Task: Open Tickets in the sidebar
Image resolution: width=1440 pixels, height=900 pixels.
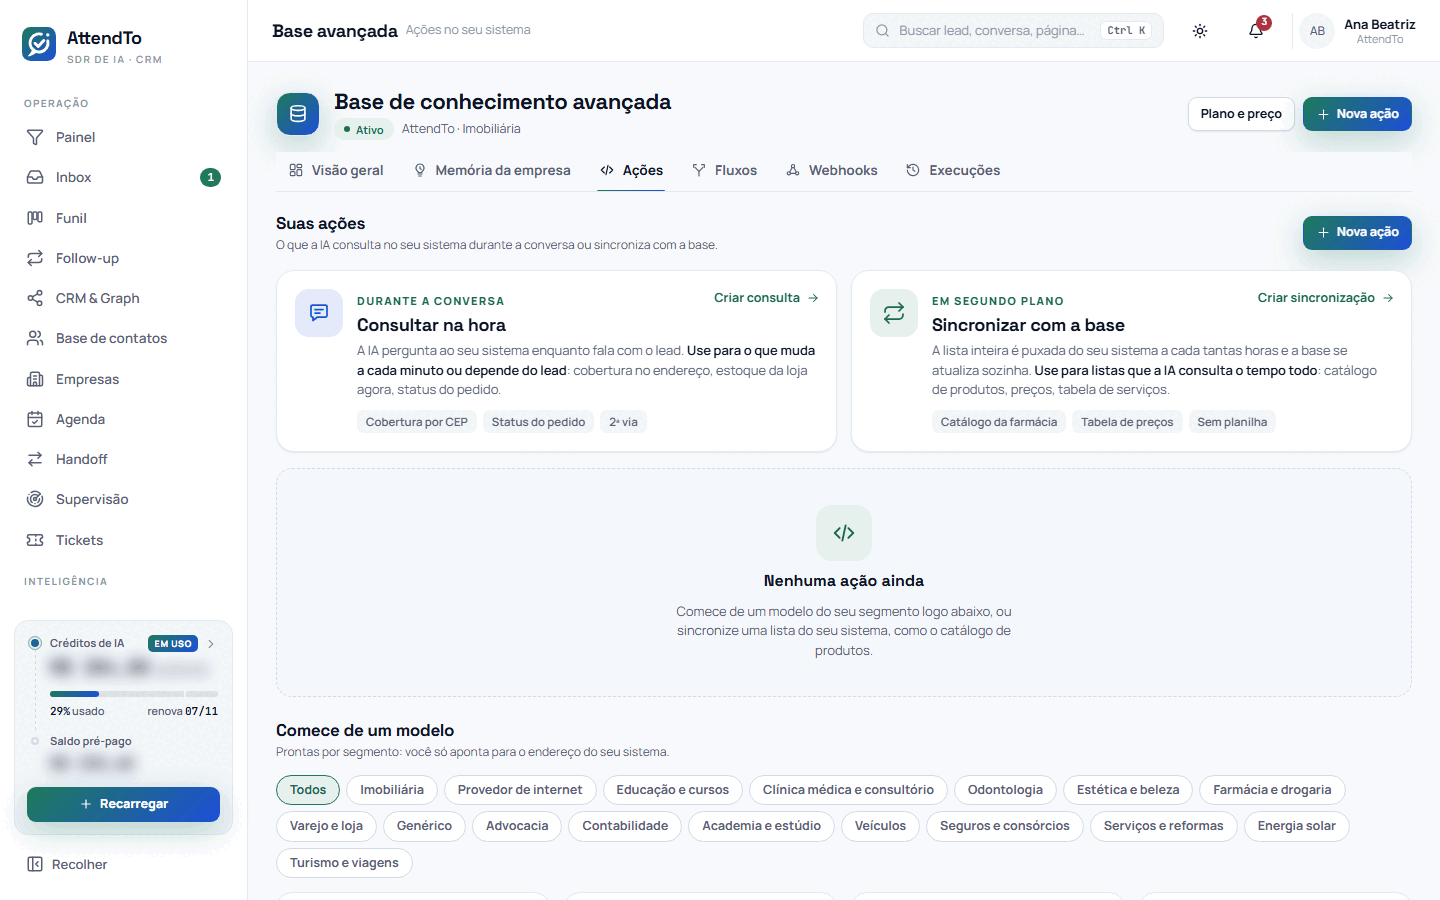Action: (123, 540)
